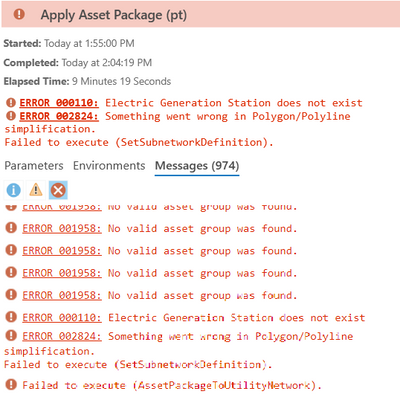Click the error icon beside the last ERROR 001958
Screen dimensions: 400x400
tap(11, 295)
